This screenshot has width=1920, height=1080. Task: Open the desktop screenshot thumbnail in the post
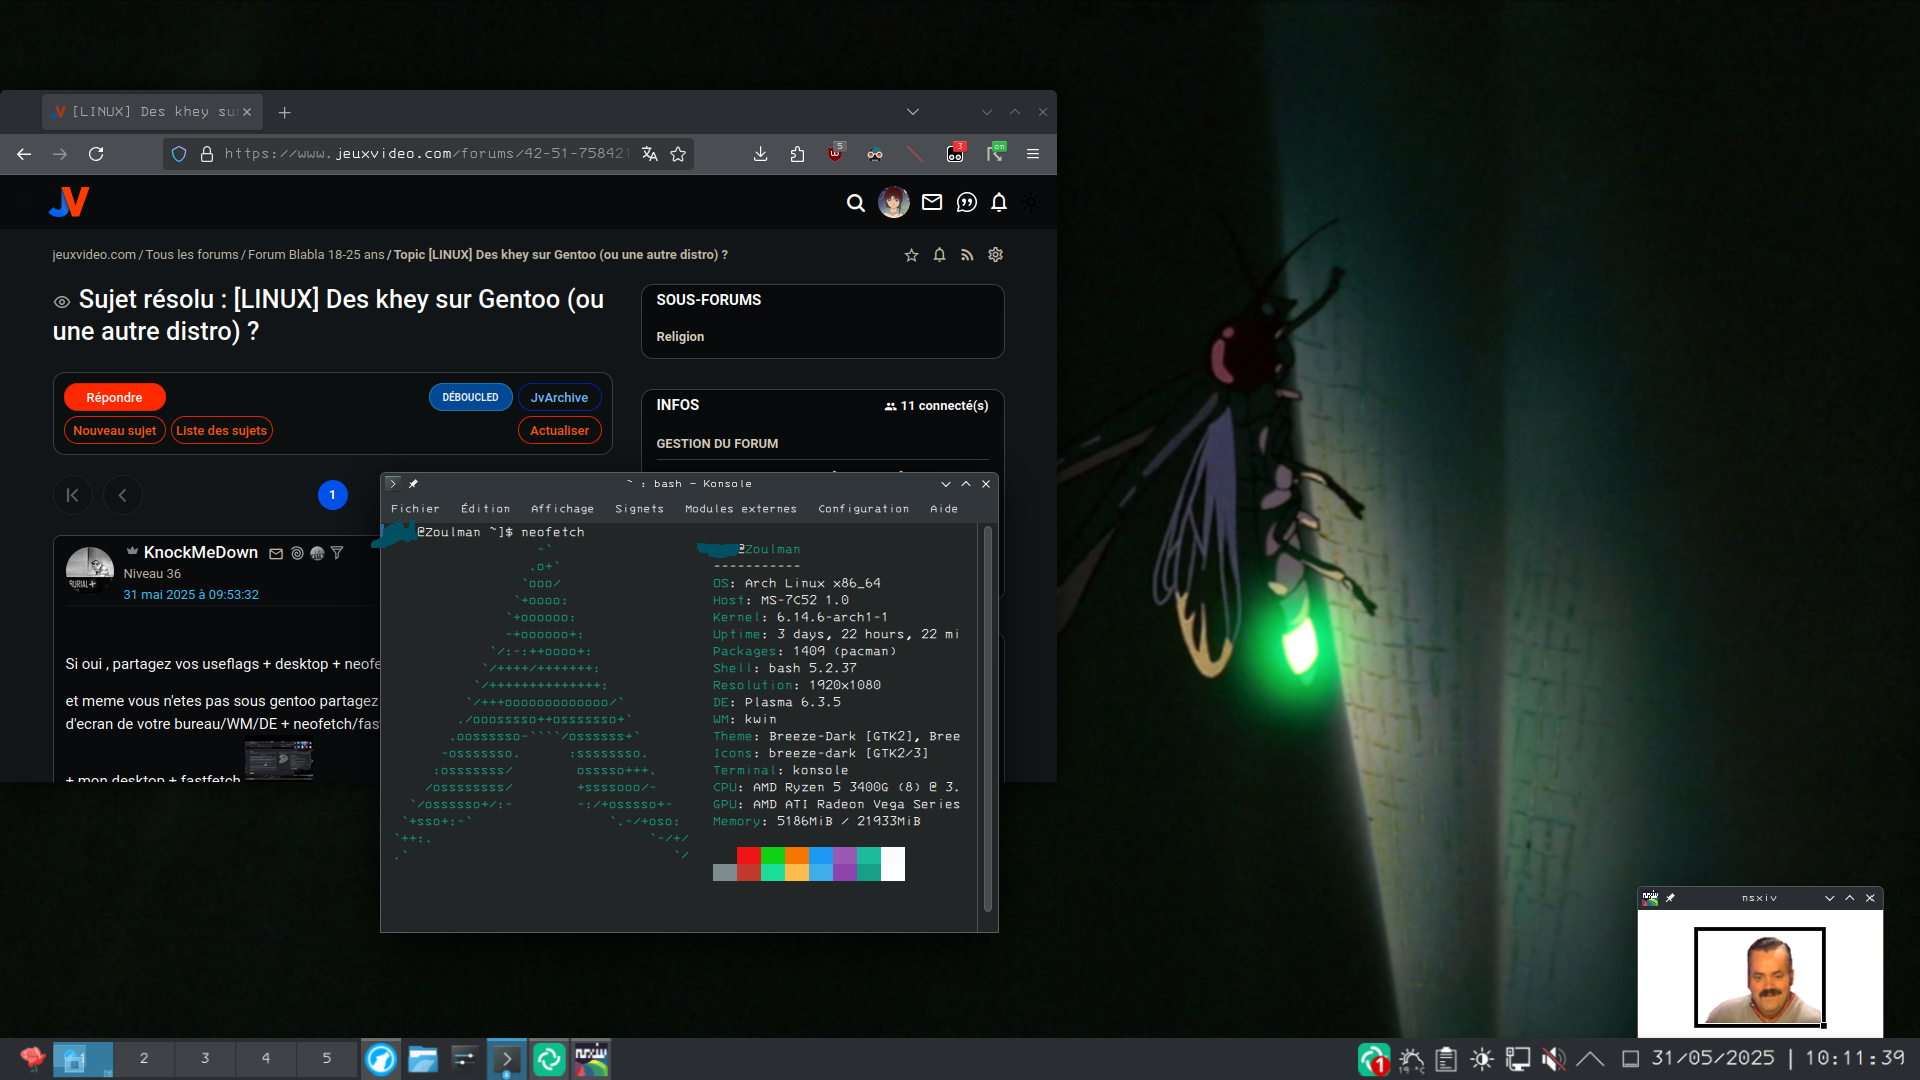pyautogui.click(x=279, y=761)
